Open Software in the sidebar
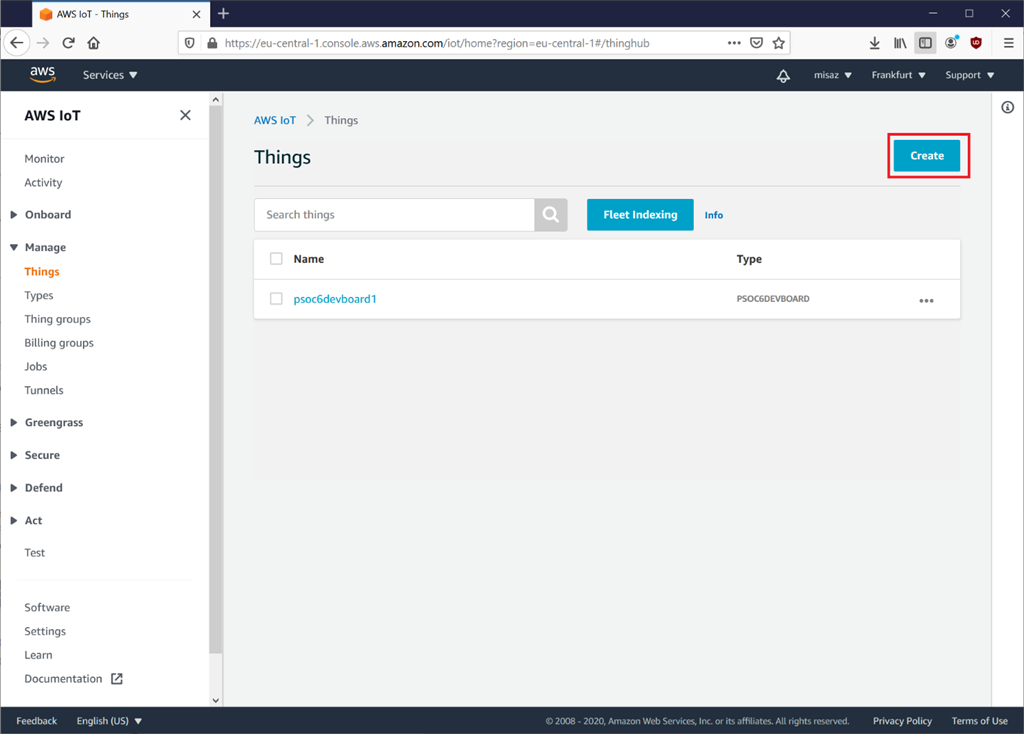 pyautogui.click(x=47, y=607)
